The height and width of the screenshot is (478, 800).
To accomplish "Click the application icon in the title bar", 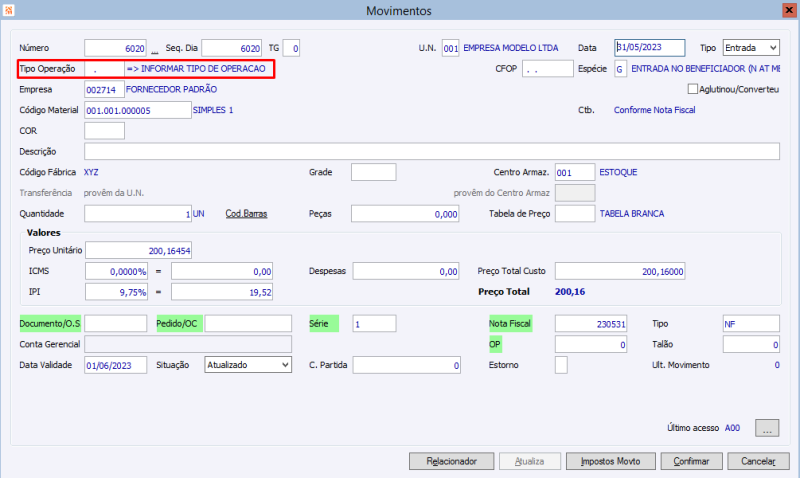I will [9, 10].
